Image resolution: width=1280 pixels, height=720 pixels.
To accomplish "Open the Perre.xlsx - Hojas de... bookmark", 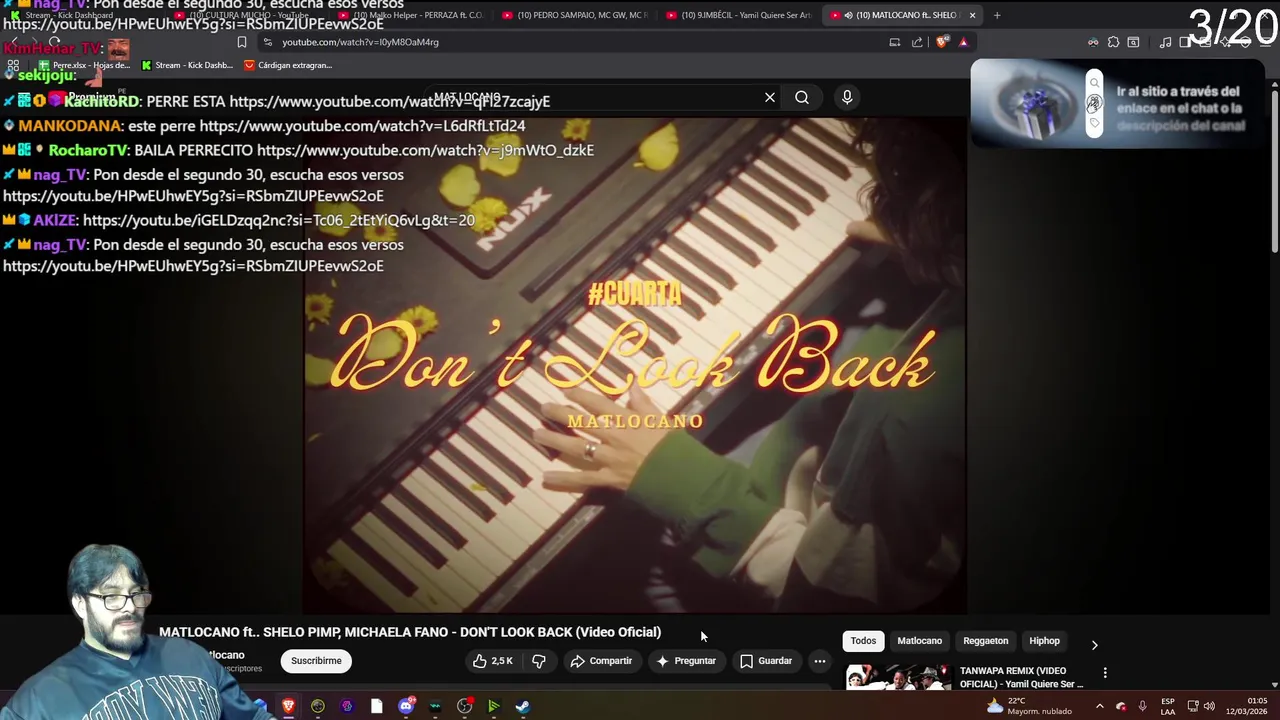I will point(83,65).
